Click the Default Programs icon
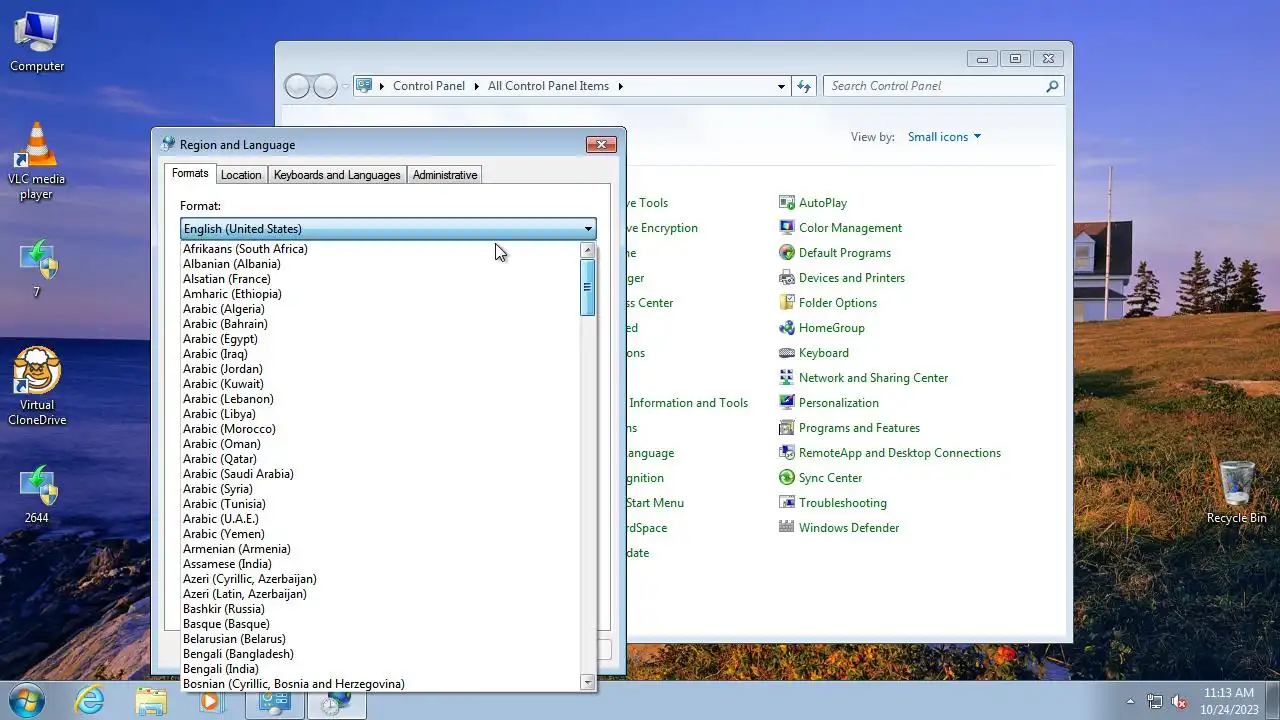Screen dimensions: 1280x720 pyautogui.click(x=787, y=253)
